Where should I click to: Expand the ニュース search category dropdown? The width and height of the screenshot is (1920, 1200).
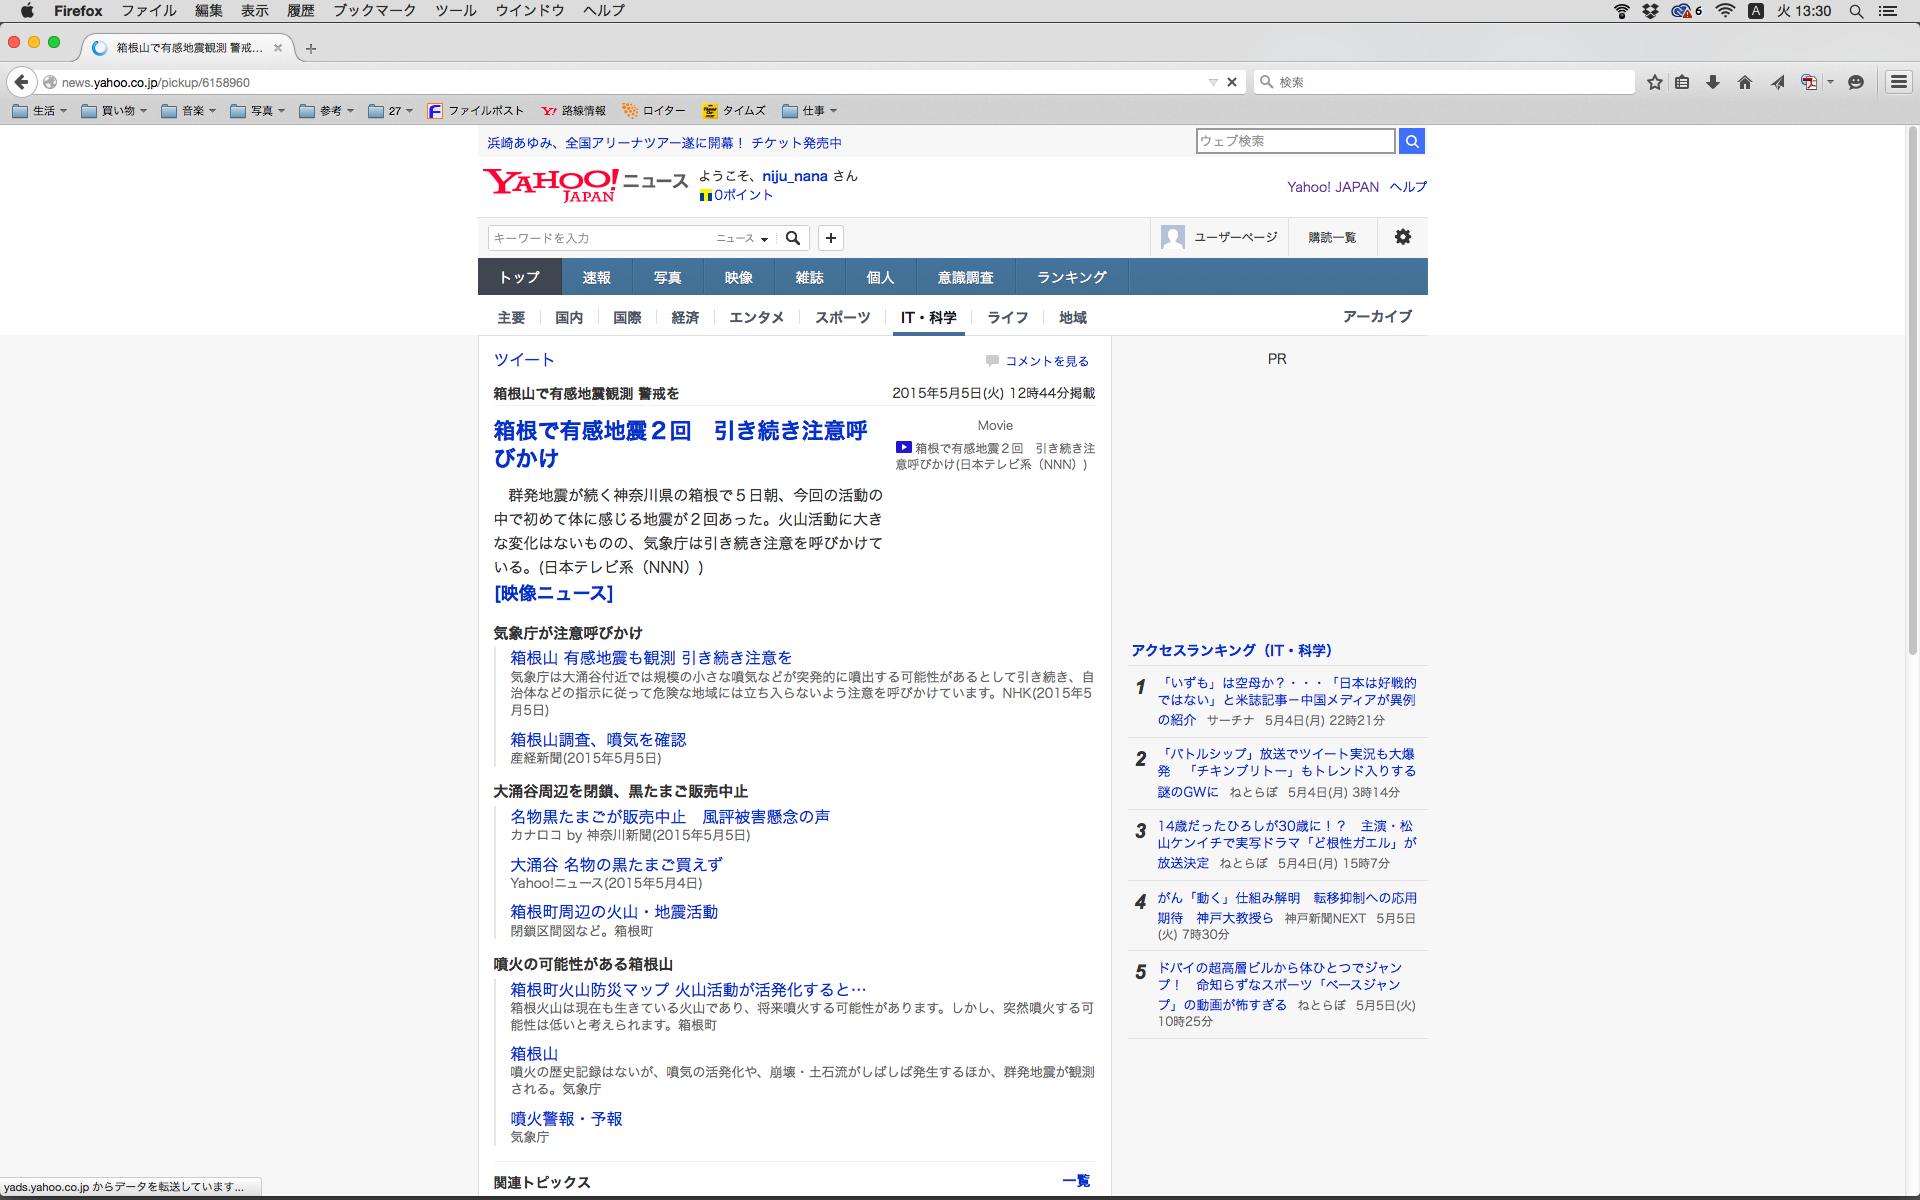pos(742,238)
